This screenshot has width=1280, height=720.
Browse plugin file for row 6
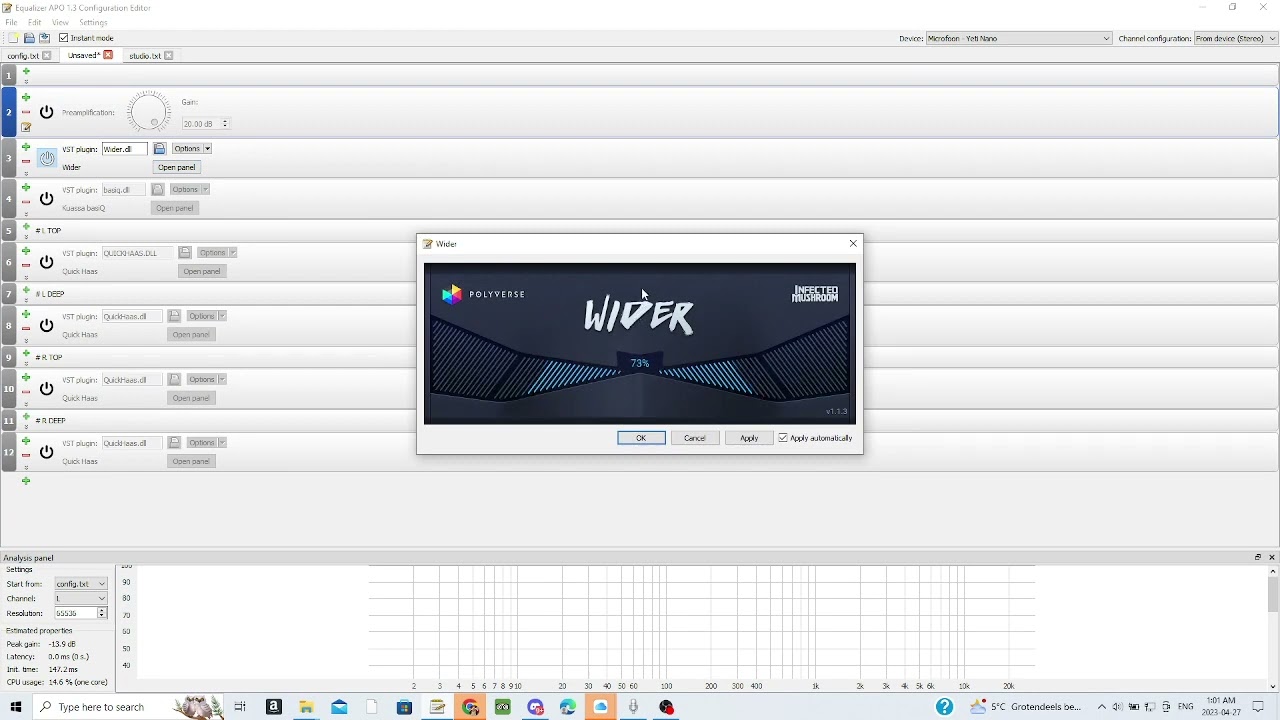pyautogui.click(x=185, y=253)
